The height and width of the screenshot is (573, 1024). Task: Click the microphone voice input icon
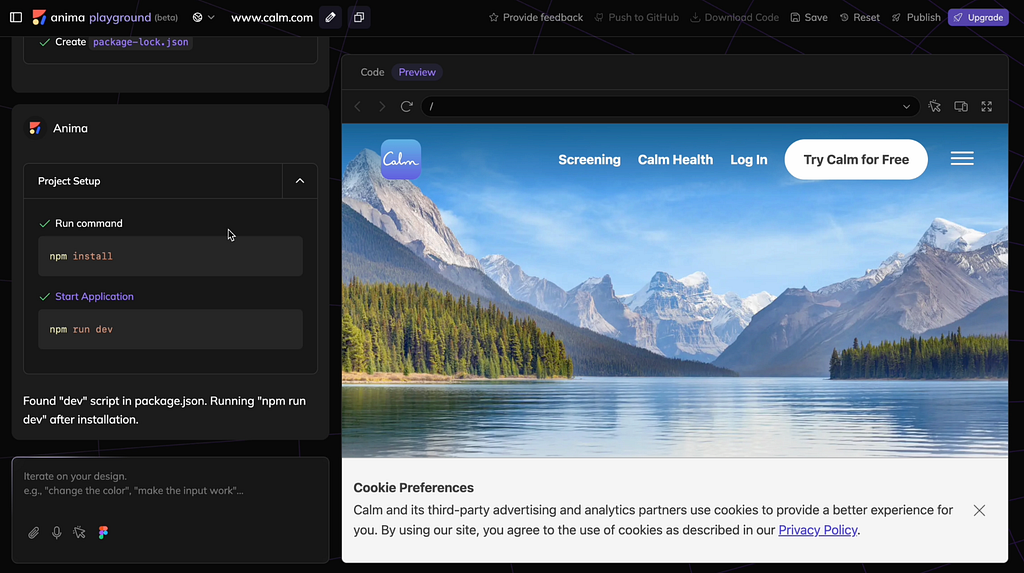pos(57,533)
